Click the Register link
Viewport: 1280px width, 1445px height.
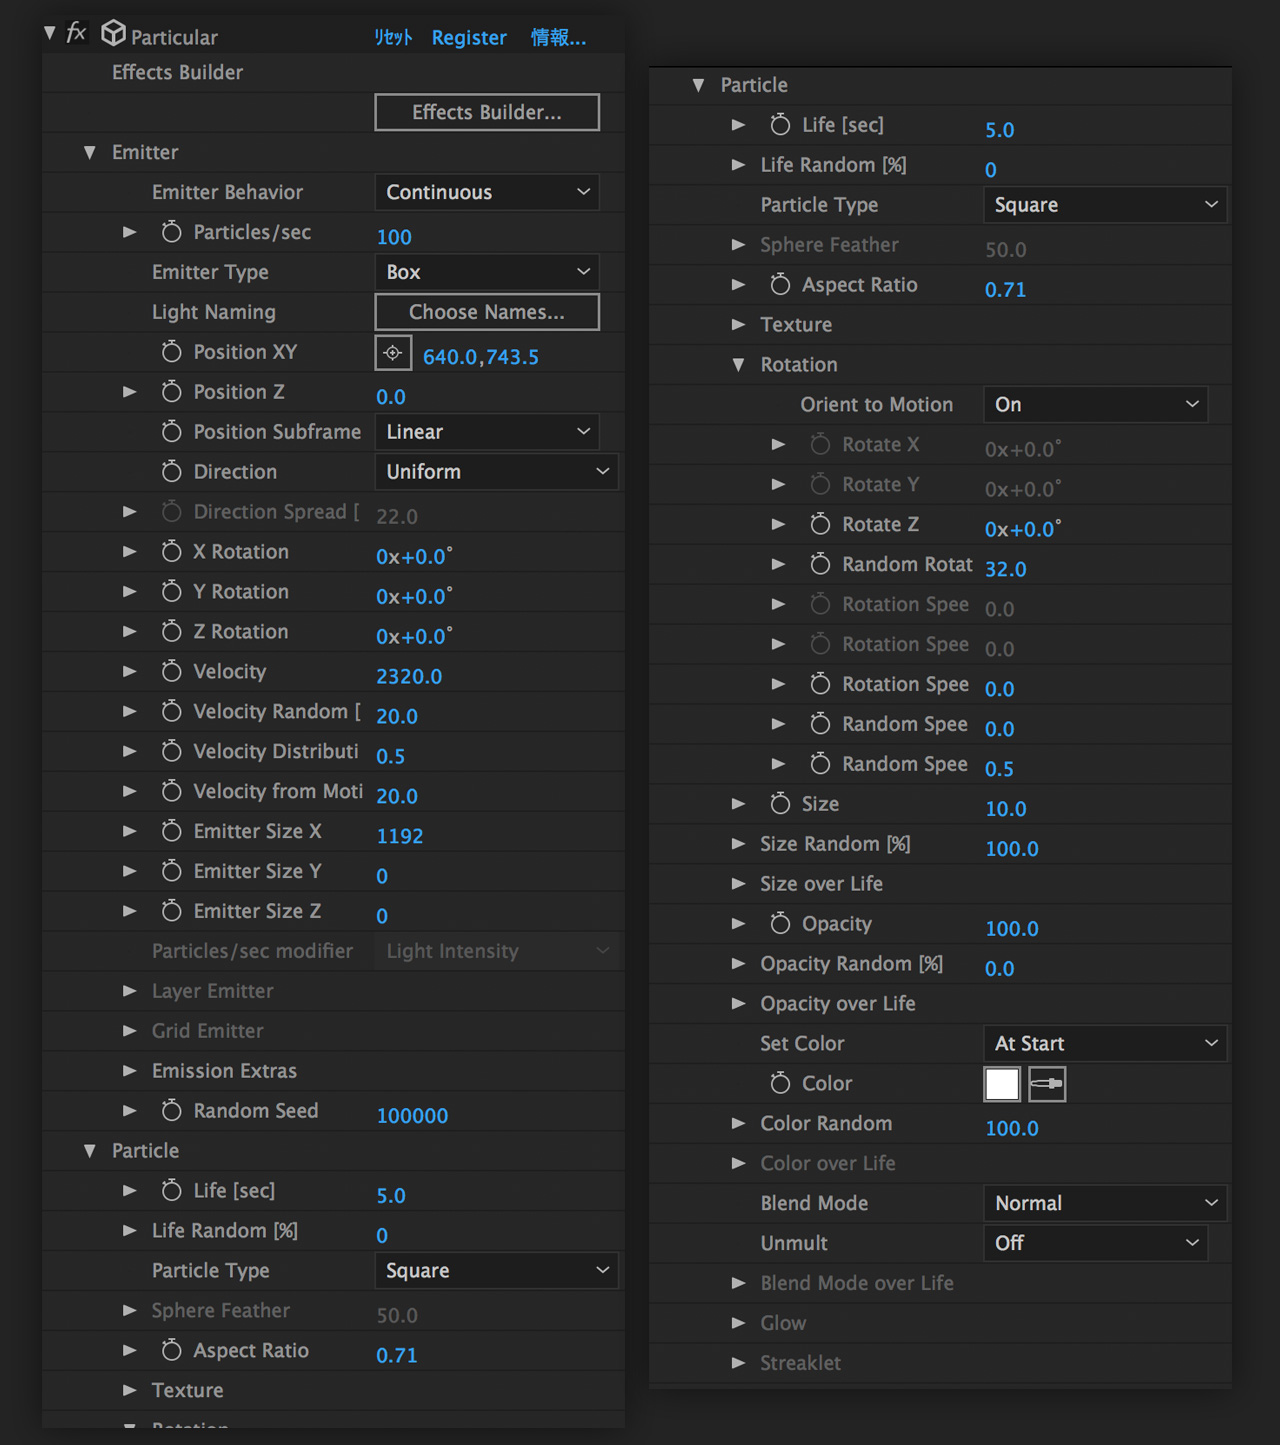coord(469,38)
